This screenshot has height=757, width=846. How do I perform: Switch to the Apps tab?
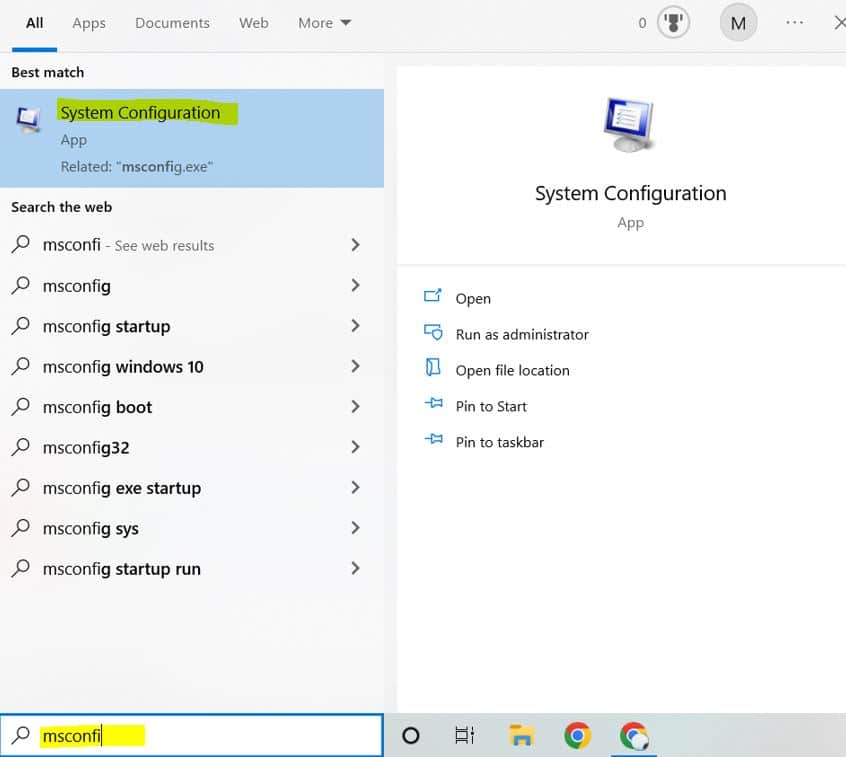pyautogui.click(x=89, y=23)
